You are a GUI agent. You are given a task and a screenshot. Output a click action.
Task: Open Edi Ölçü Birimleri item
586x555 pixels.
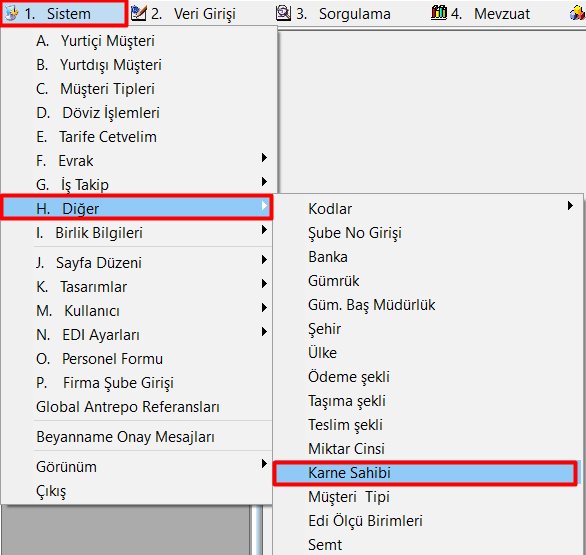coord(428,521)
